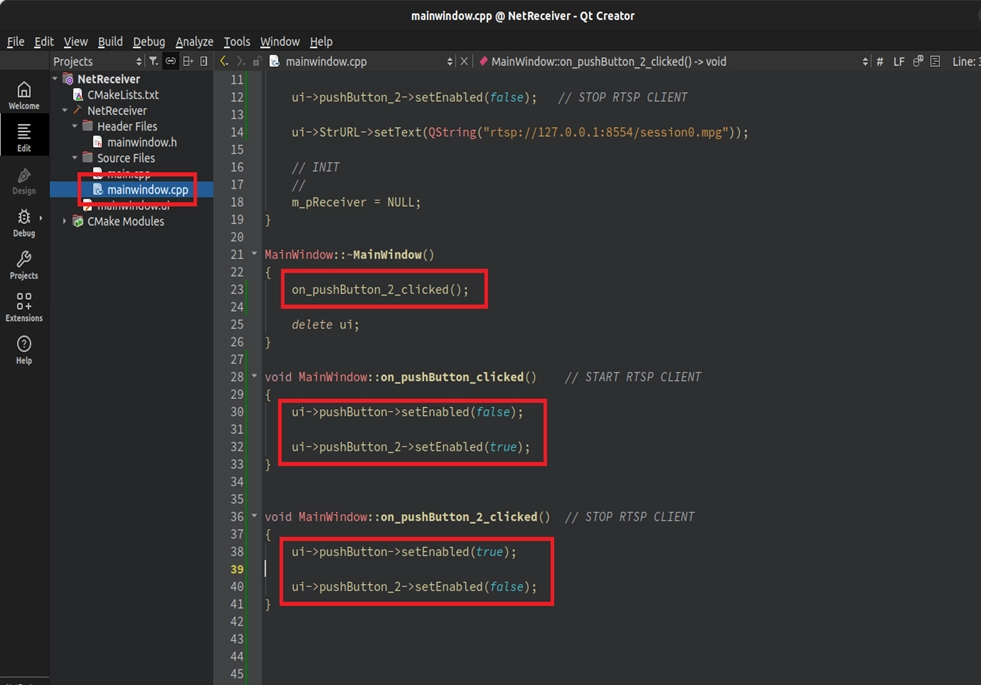The width and height of the screenshot is (981, 685).
Task: Open the Debug menu
Action: (x=149, y=41)
